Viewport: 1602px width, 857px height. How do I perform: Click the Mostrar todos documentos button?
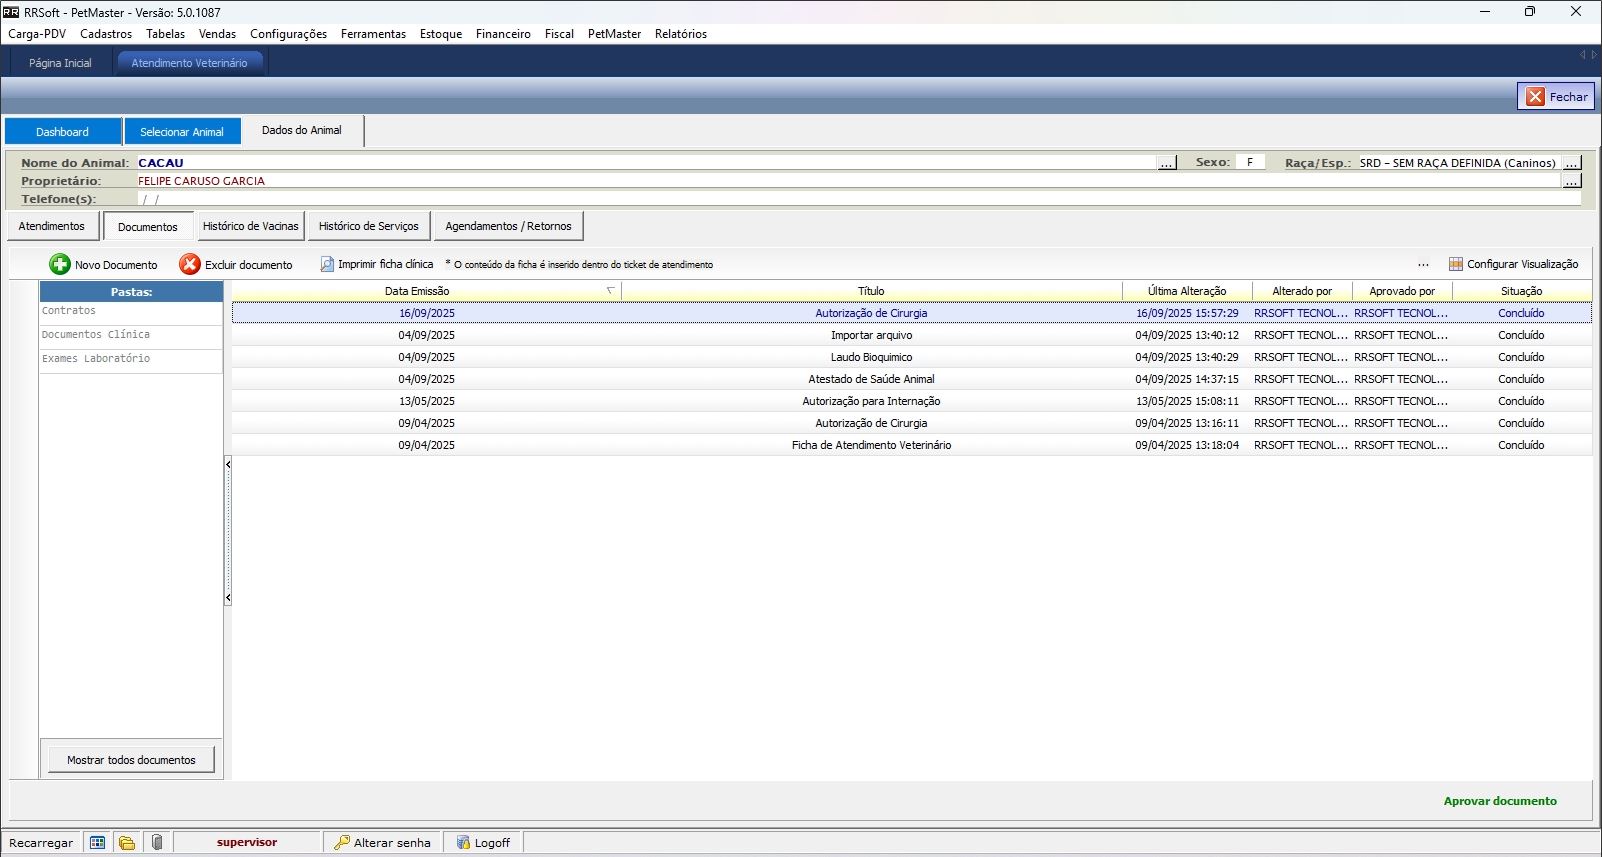131,760
